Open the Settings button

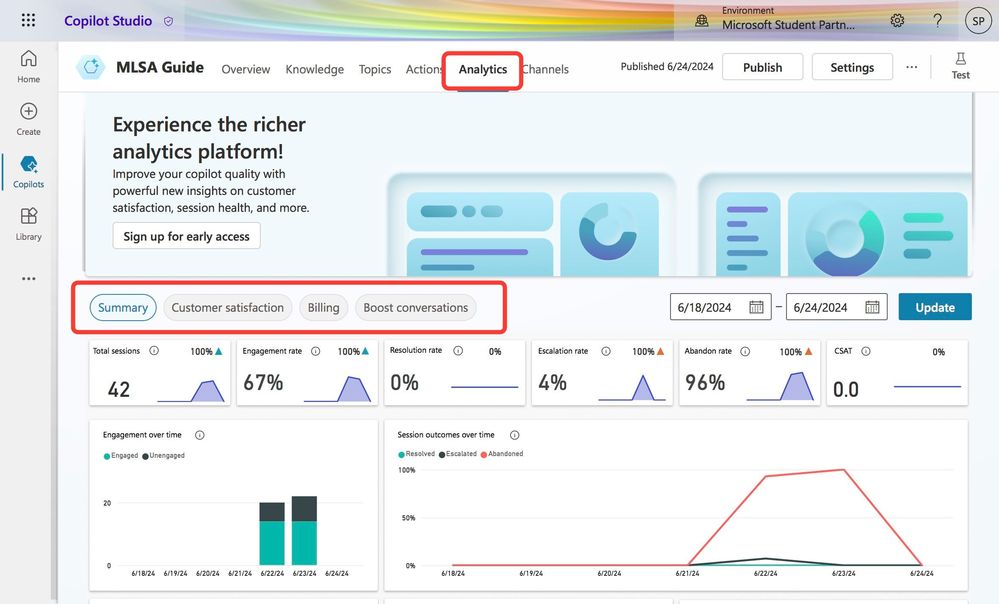852,67
